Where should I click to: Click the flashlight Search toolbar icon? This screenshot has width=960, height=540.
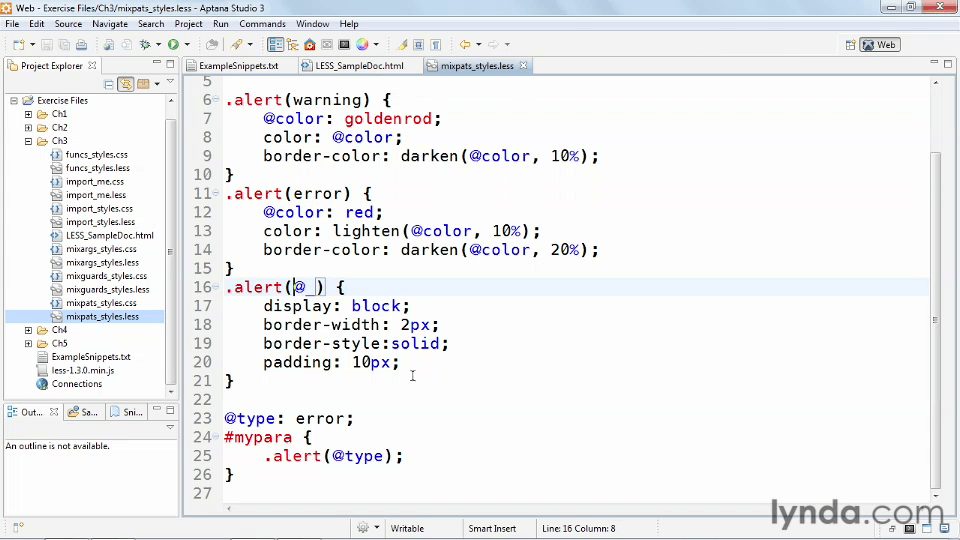tap(237, 45)
